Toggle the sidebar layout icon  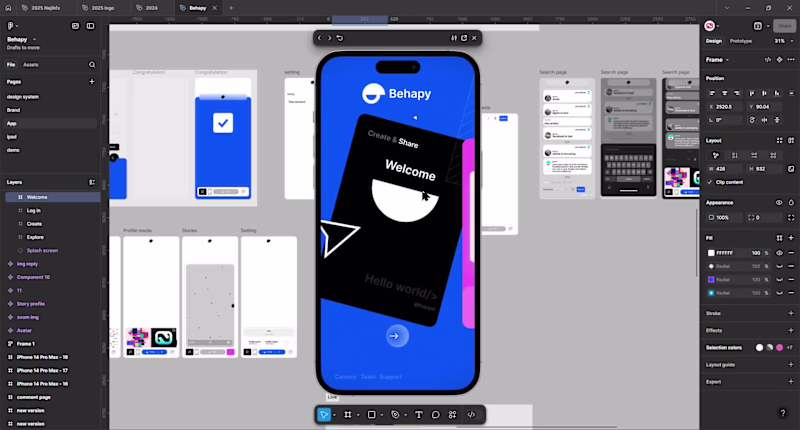90,26
